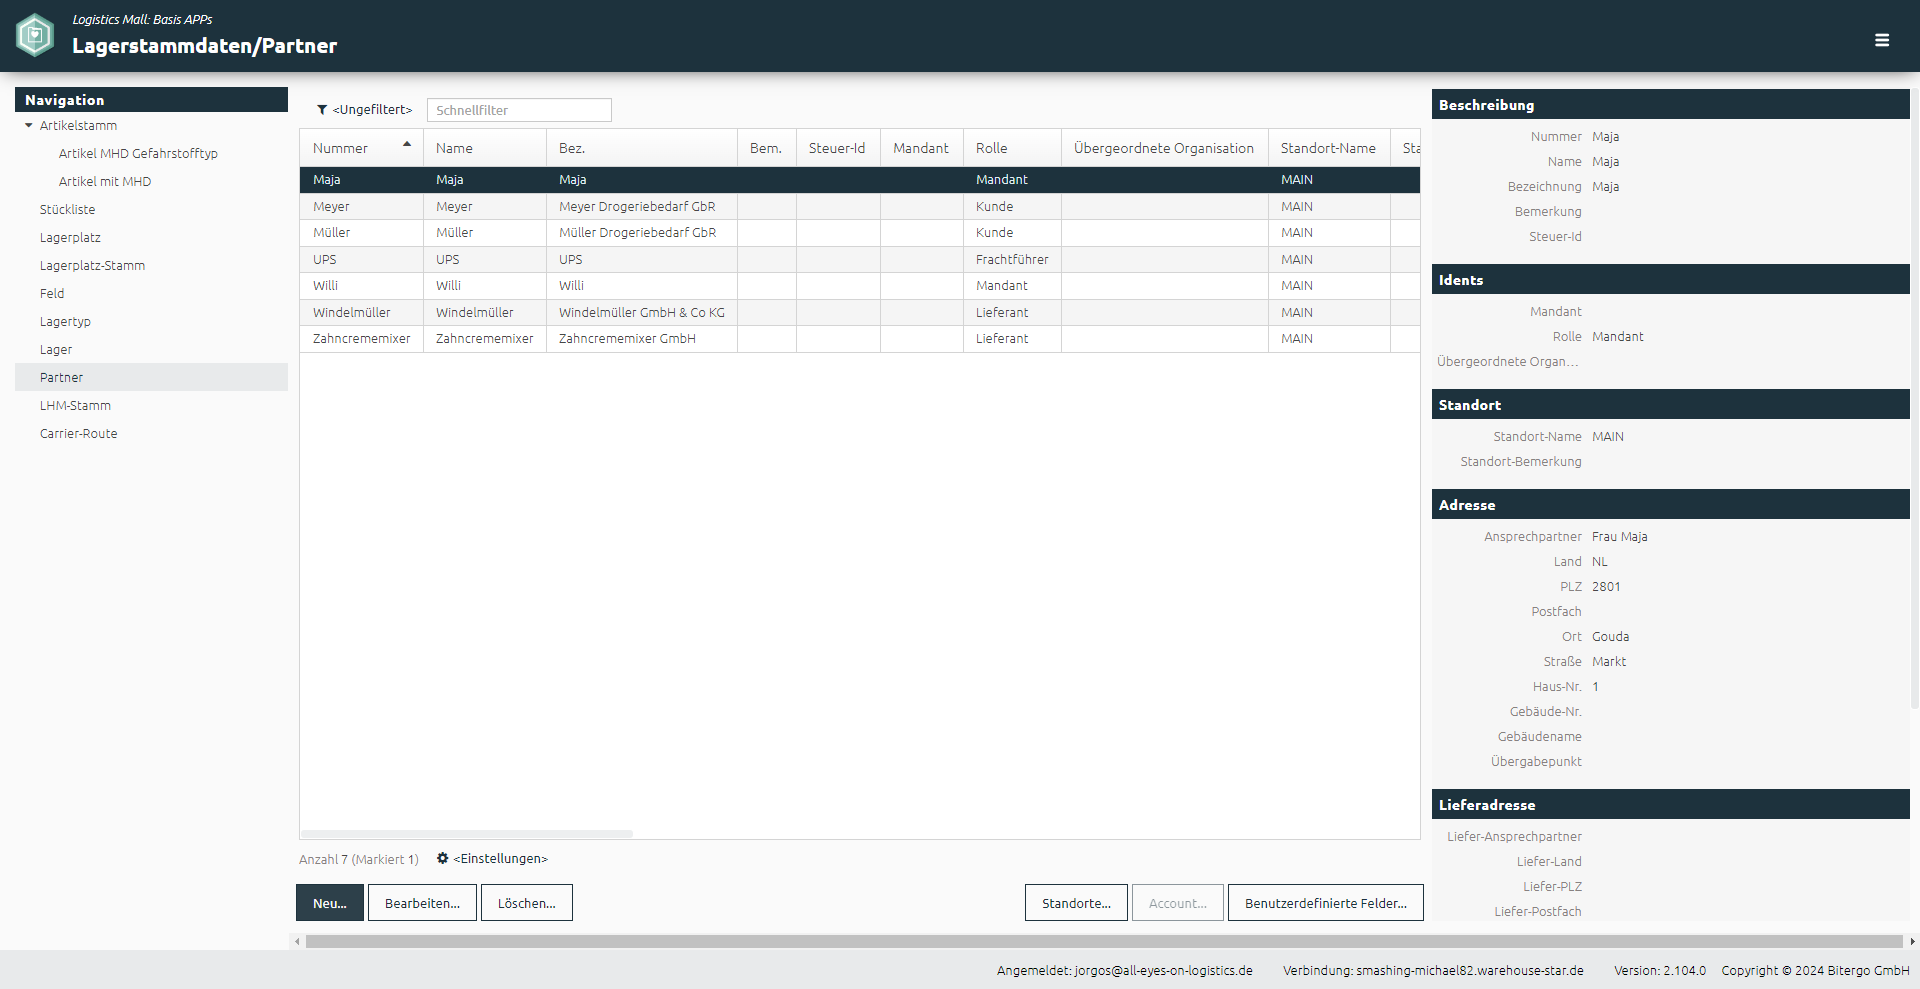Select LHM-Stamm in the navigation
Viewport: 1920px width, 989px height.
[x=75, y=405]
